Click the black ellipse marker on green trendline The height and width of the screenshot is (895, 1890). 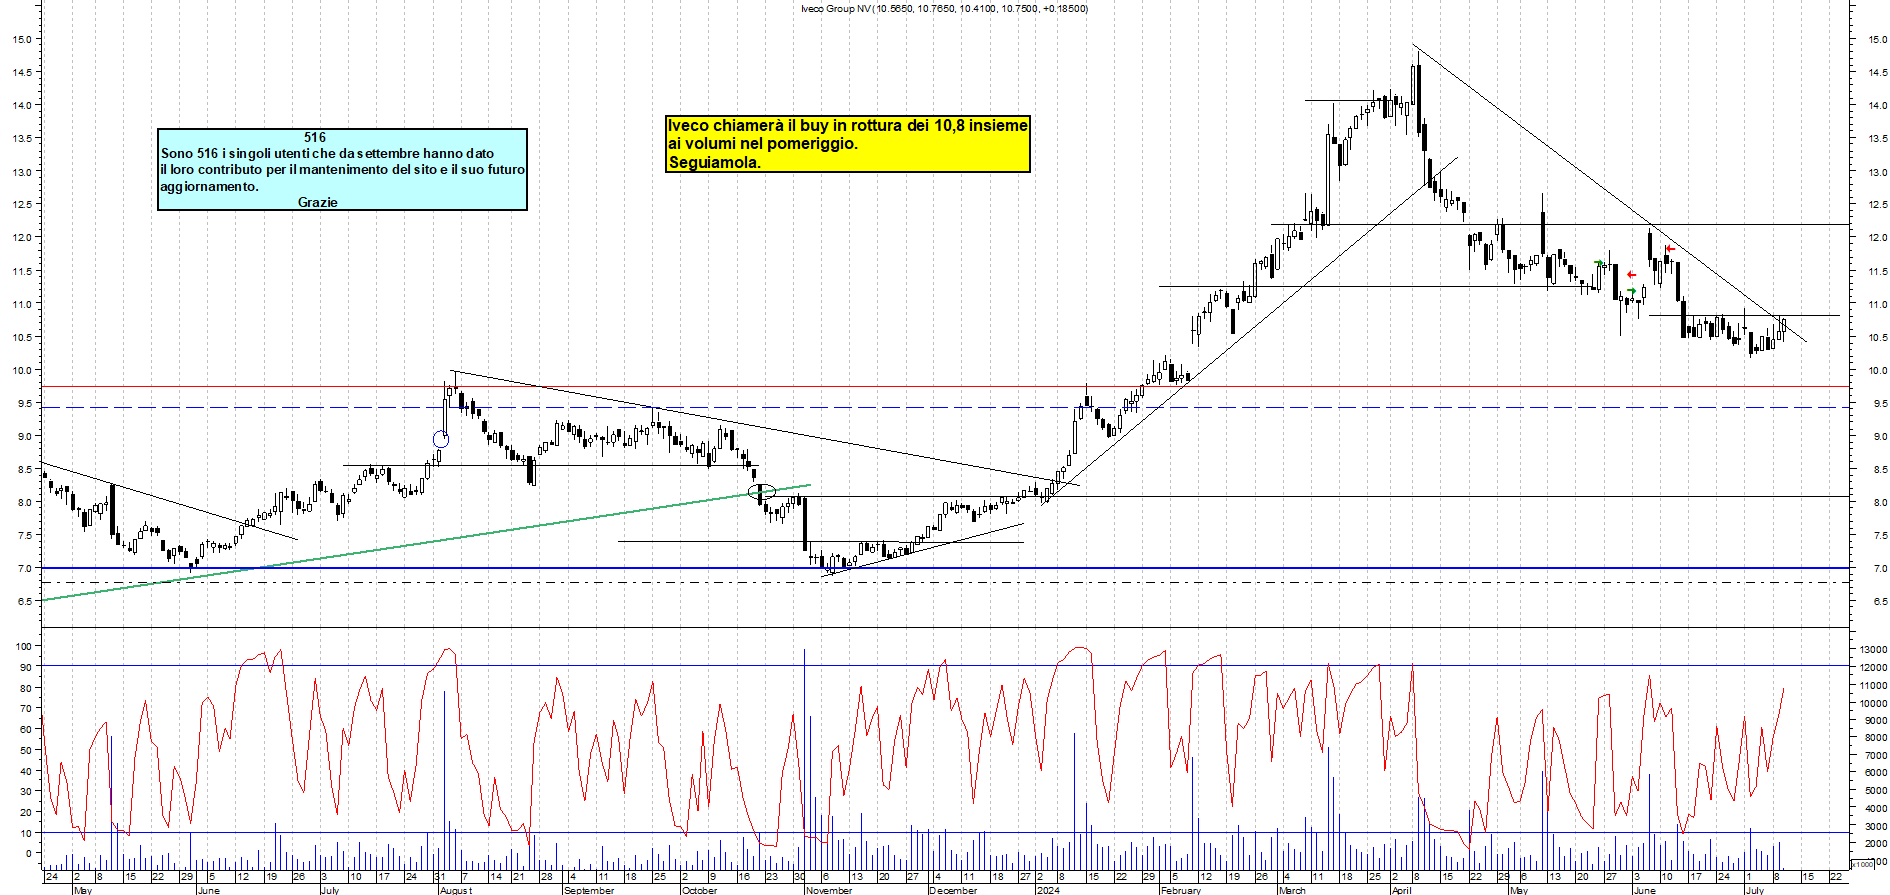click(762, 492)
